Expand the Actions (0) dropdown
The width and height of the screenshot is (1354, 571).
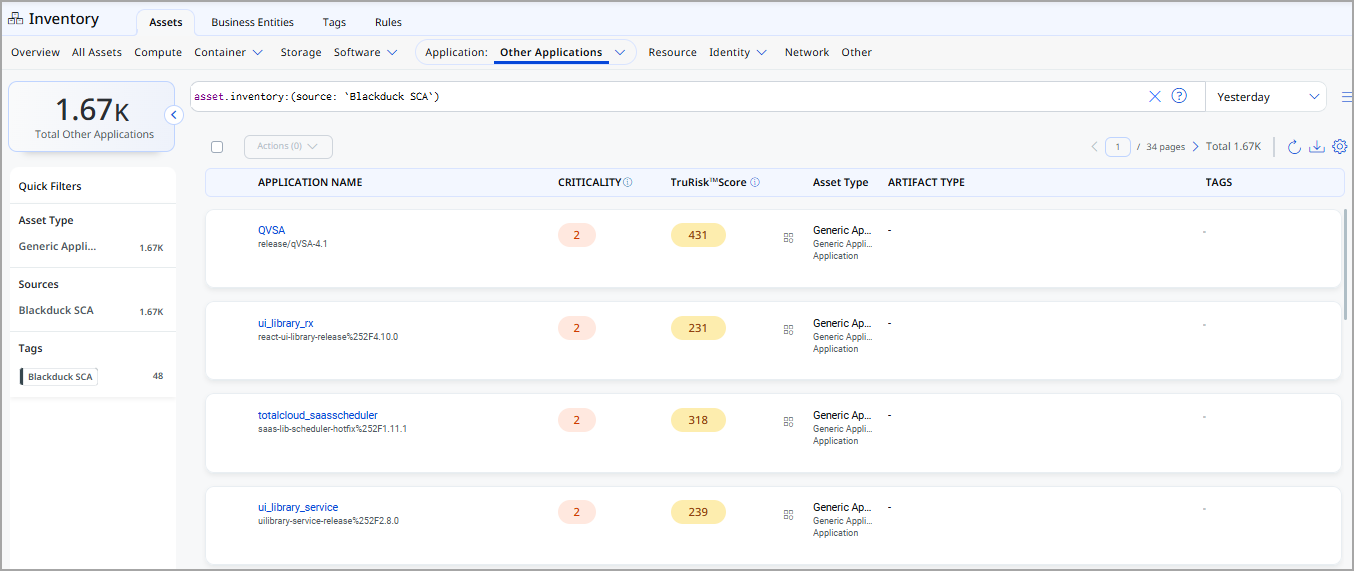[288, 147]
